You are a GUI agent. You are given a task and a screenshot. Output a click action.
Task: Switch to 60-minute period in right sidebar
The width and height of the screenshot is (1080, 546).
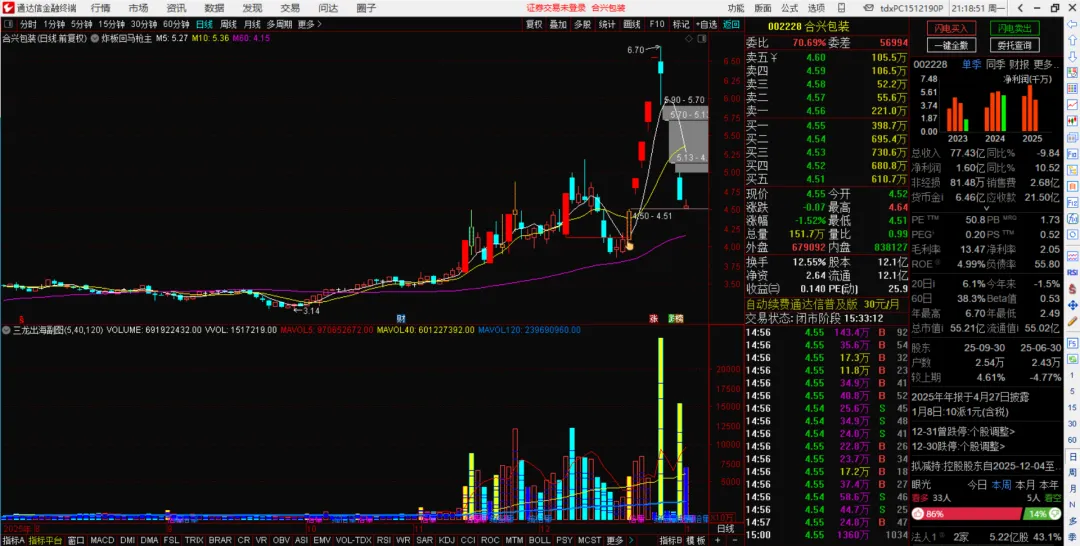pyautogui.click(x=1072, y=439)
